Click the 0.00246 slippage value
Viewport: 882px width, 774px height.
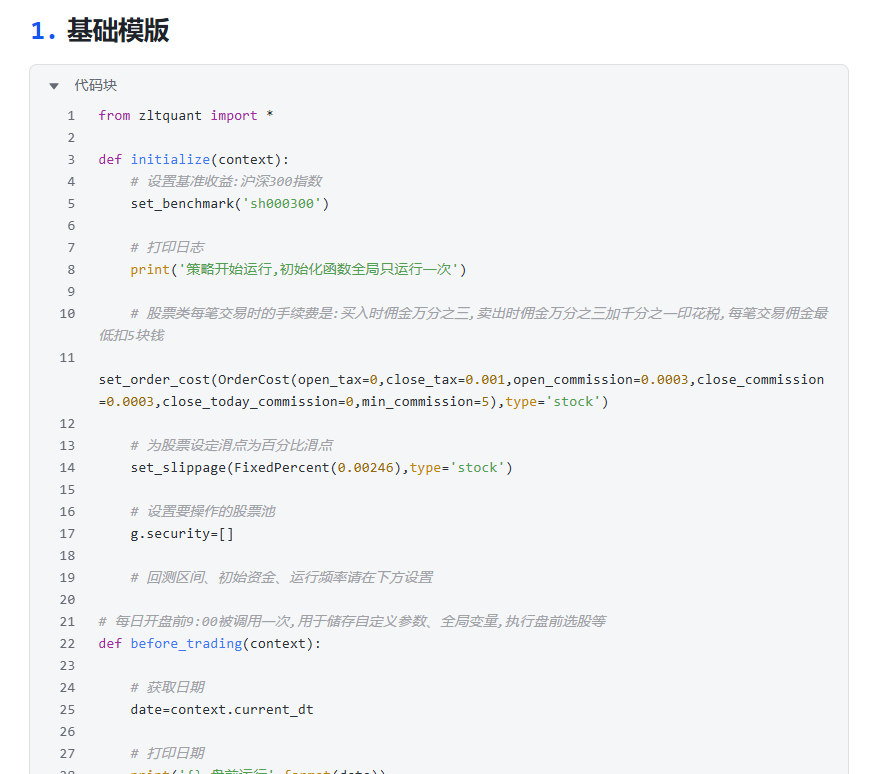(x=367, y=468)
